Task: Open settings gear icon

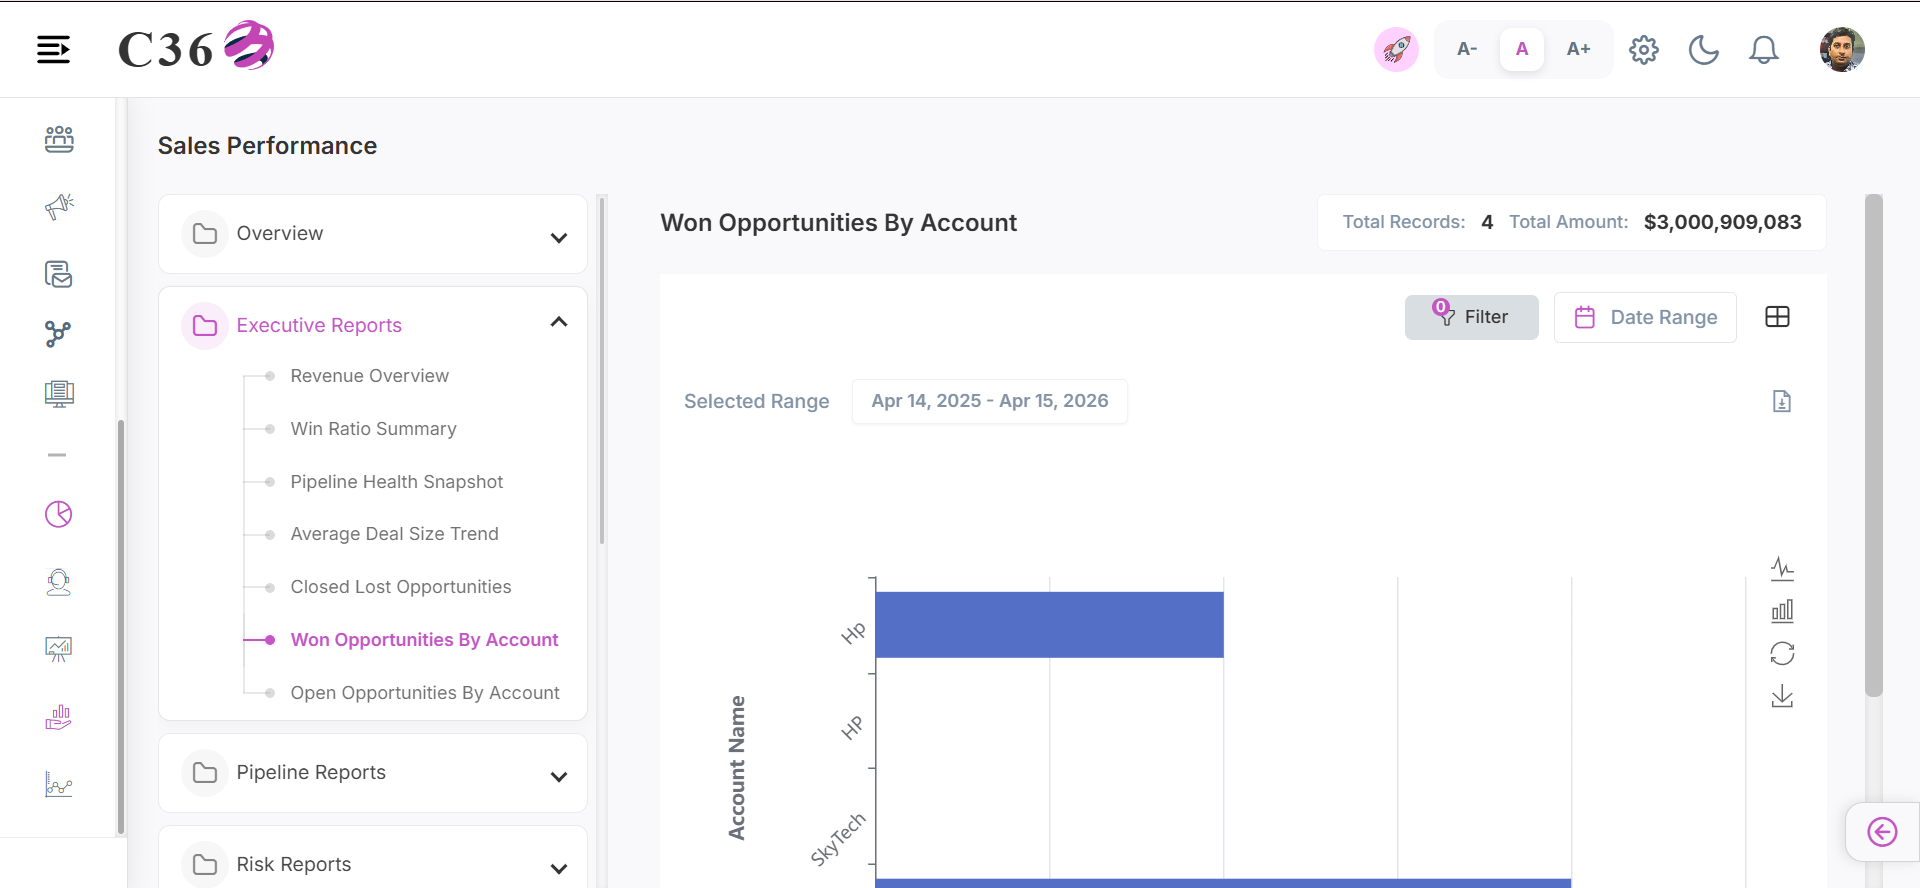Action: pyautogui.click(x=1644, y=50)
